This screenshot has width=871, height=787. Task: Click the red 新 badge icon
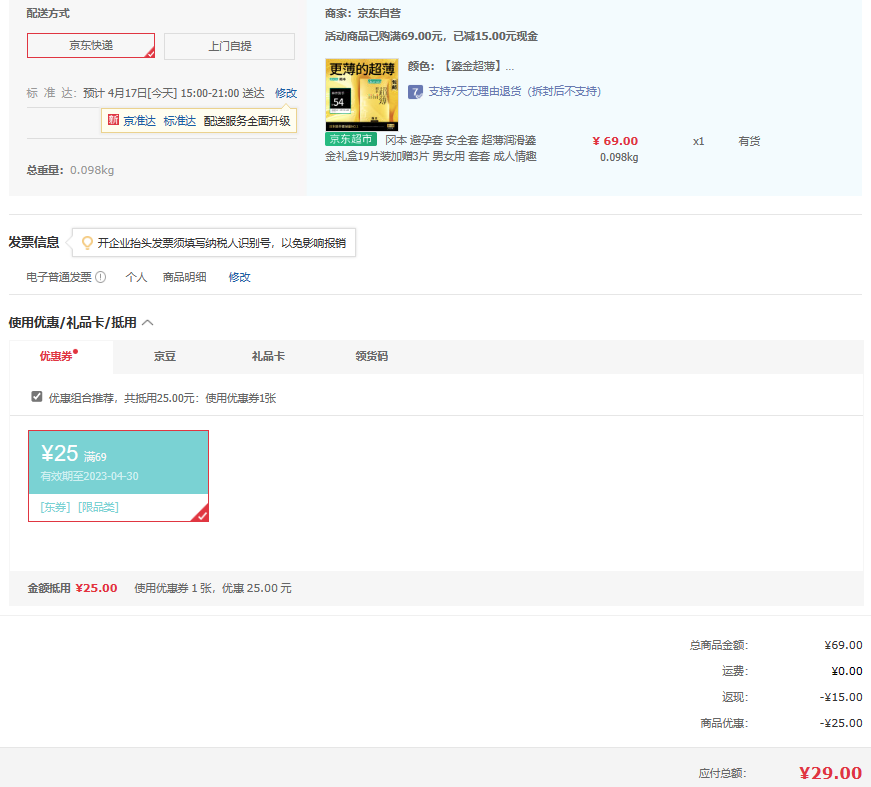point(113,120)
